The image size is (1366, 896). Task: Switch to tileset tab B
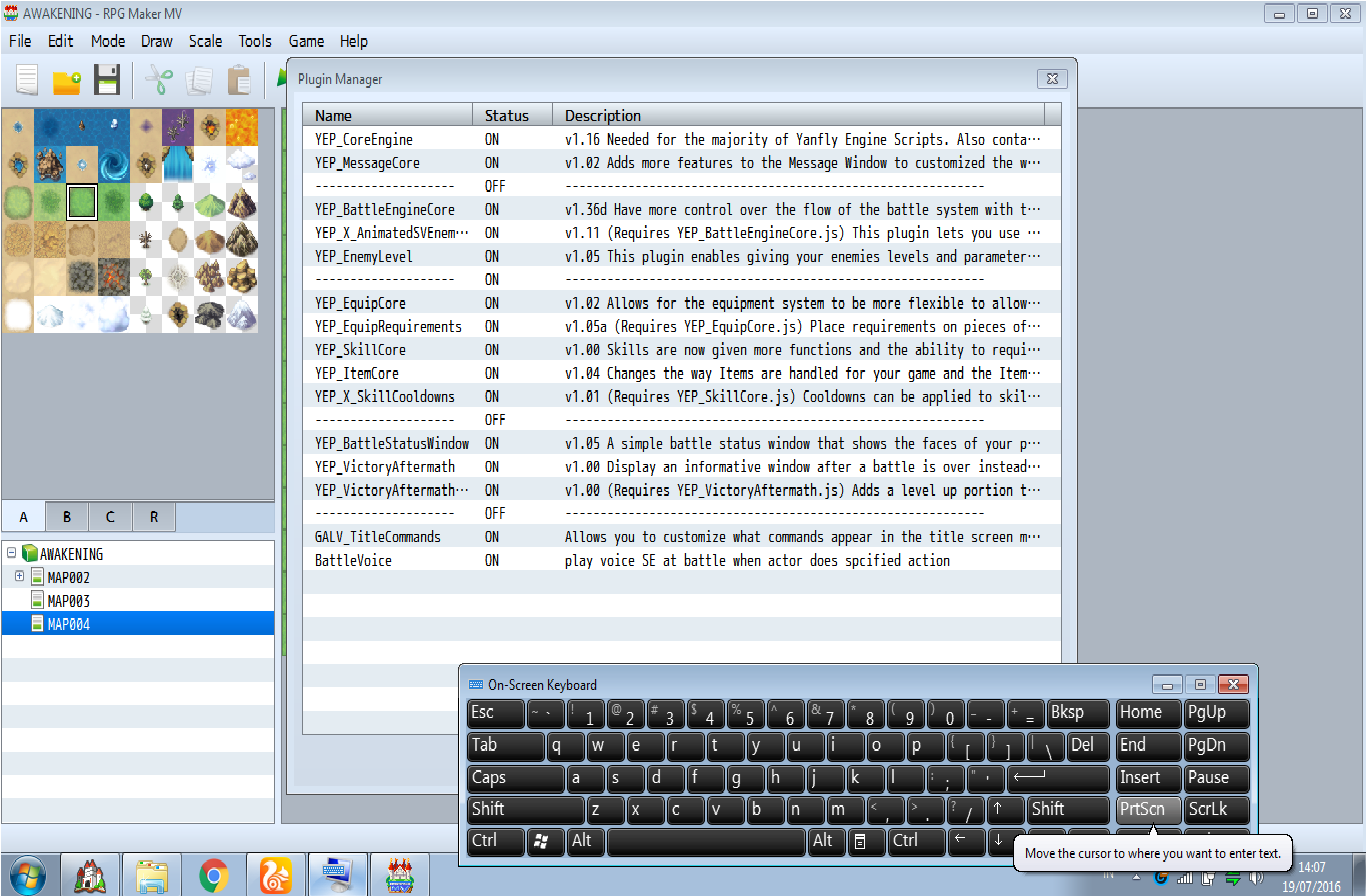pos(67,517)
